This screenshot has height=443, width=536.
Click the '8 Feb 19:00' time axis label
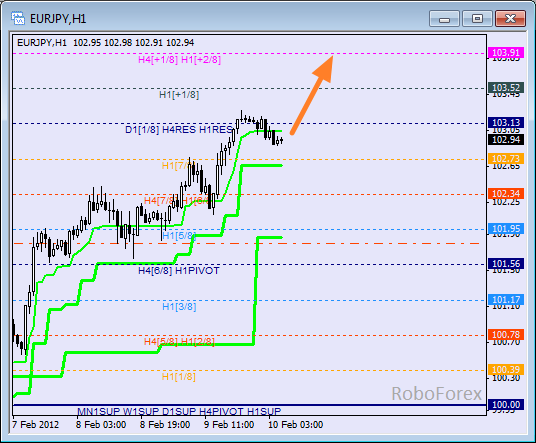[165, 425]
